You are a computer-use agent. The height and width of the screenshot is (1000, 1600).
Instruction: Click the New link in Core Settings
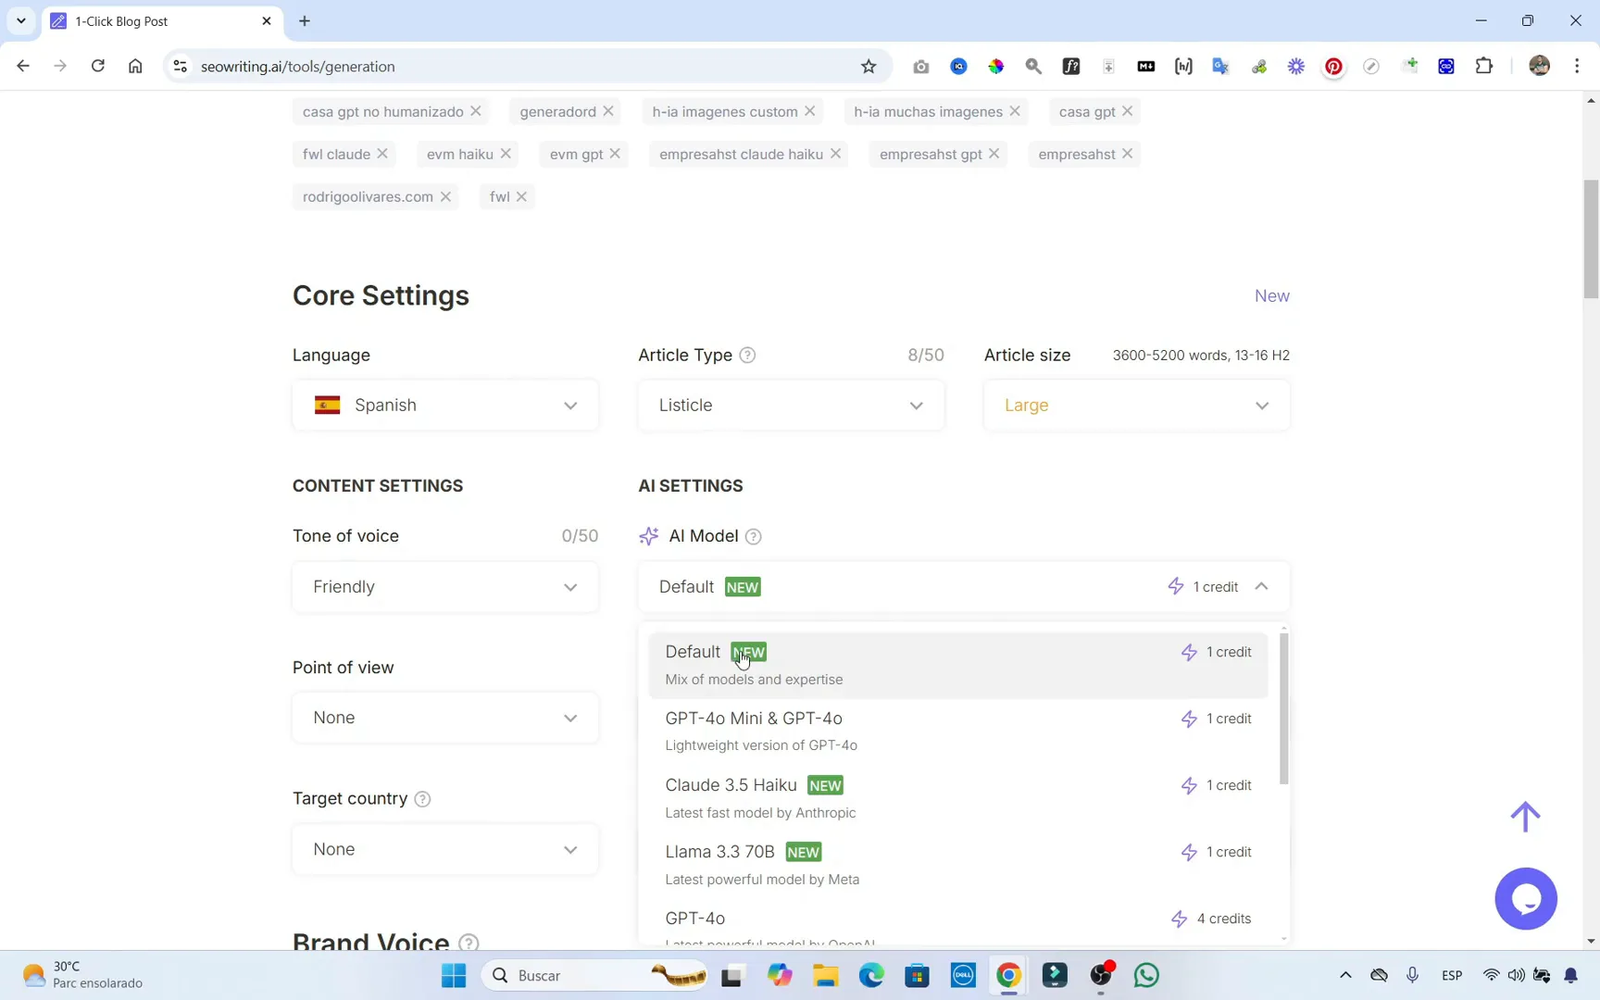[1271, 296]
